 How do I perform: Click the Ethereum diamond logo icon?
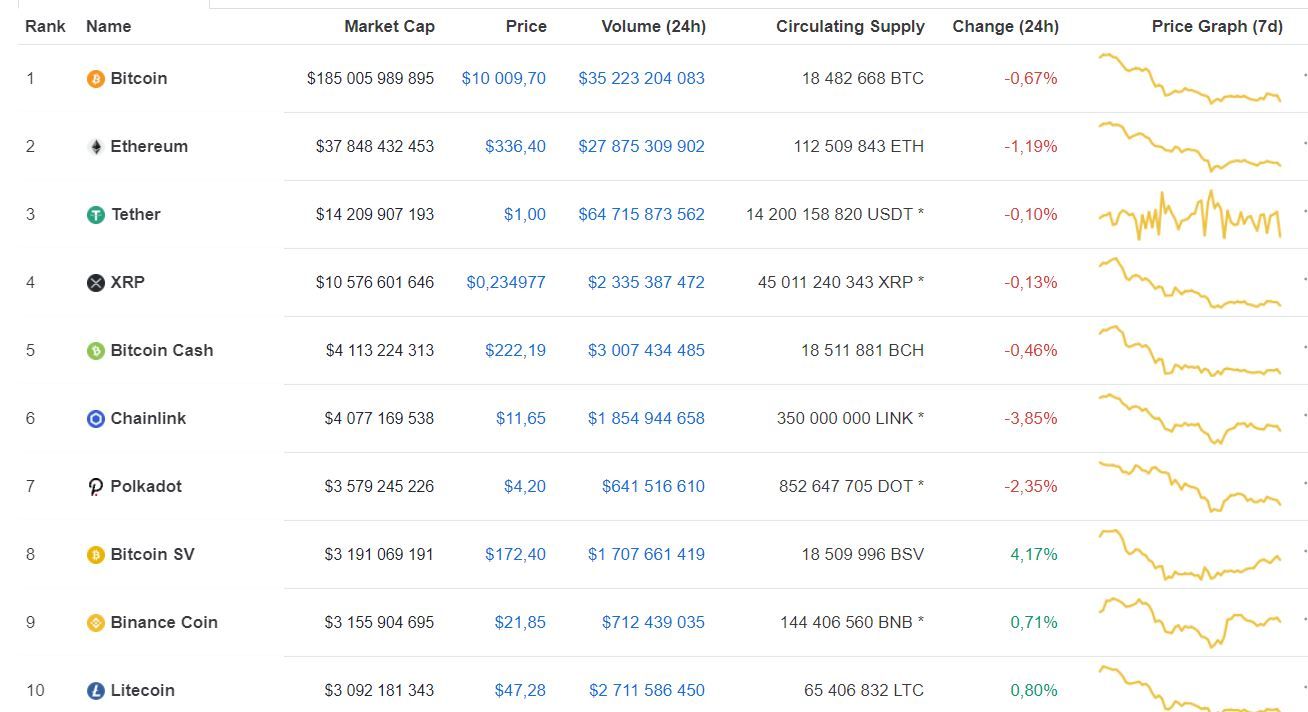point(96,147)
